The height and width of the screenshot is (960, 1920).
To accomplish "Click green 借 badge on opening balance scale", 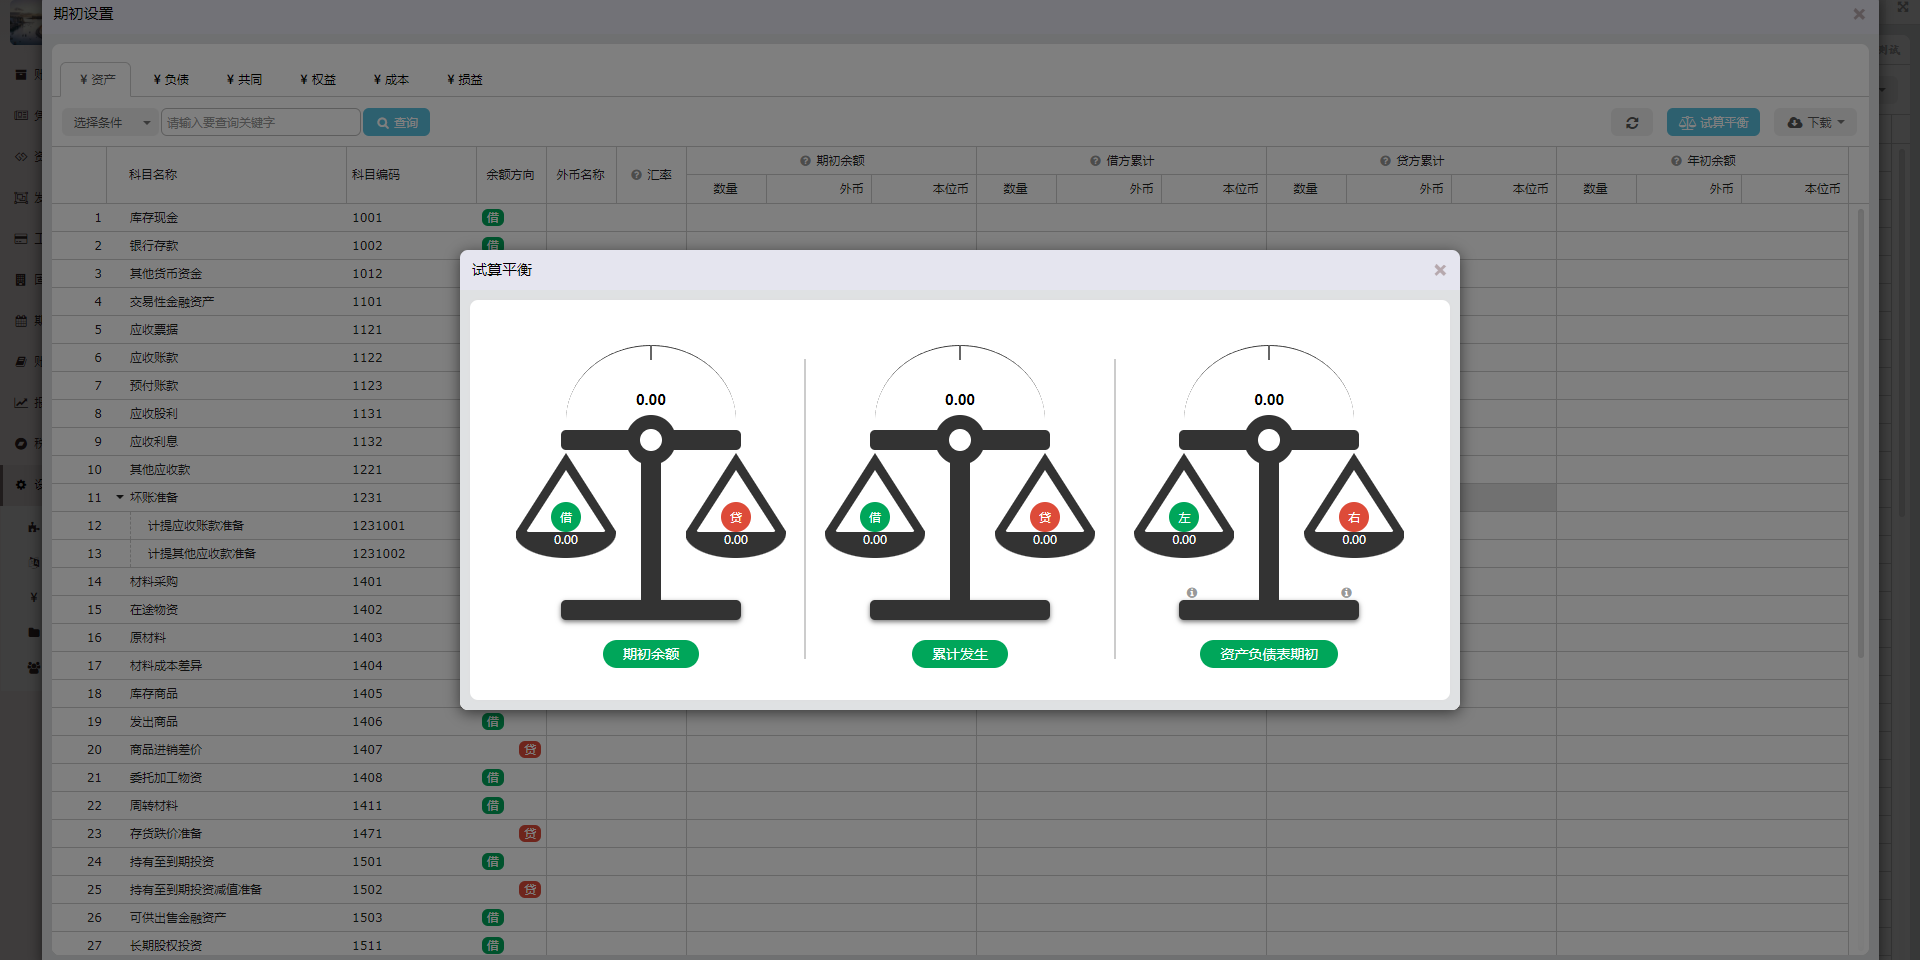I will 566,517.
